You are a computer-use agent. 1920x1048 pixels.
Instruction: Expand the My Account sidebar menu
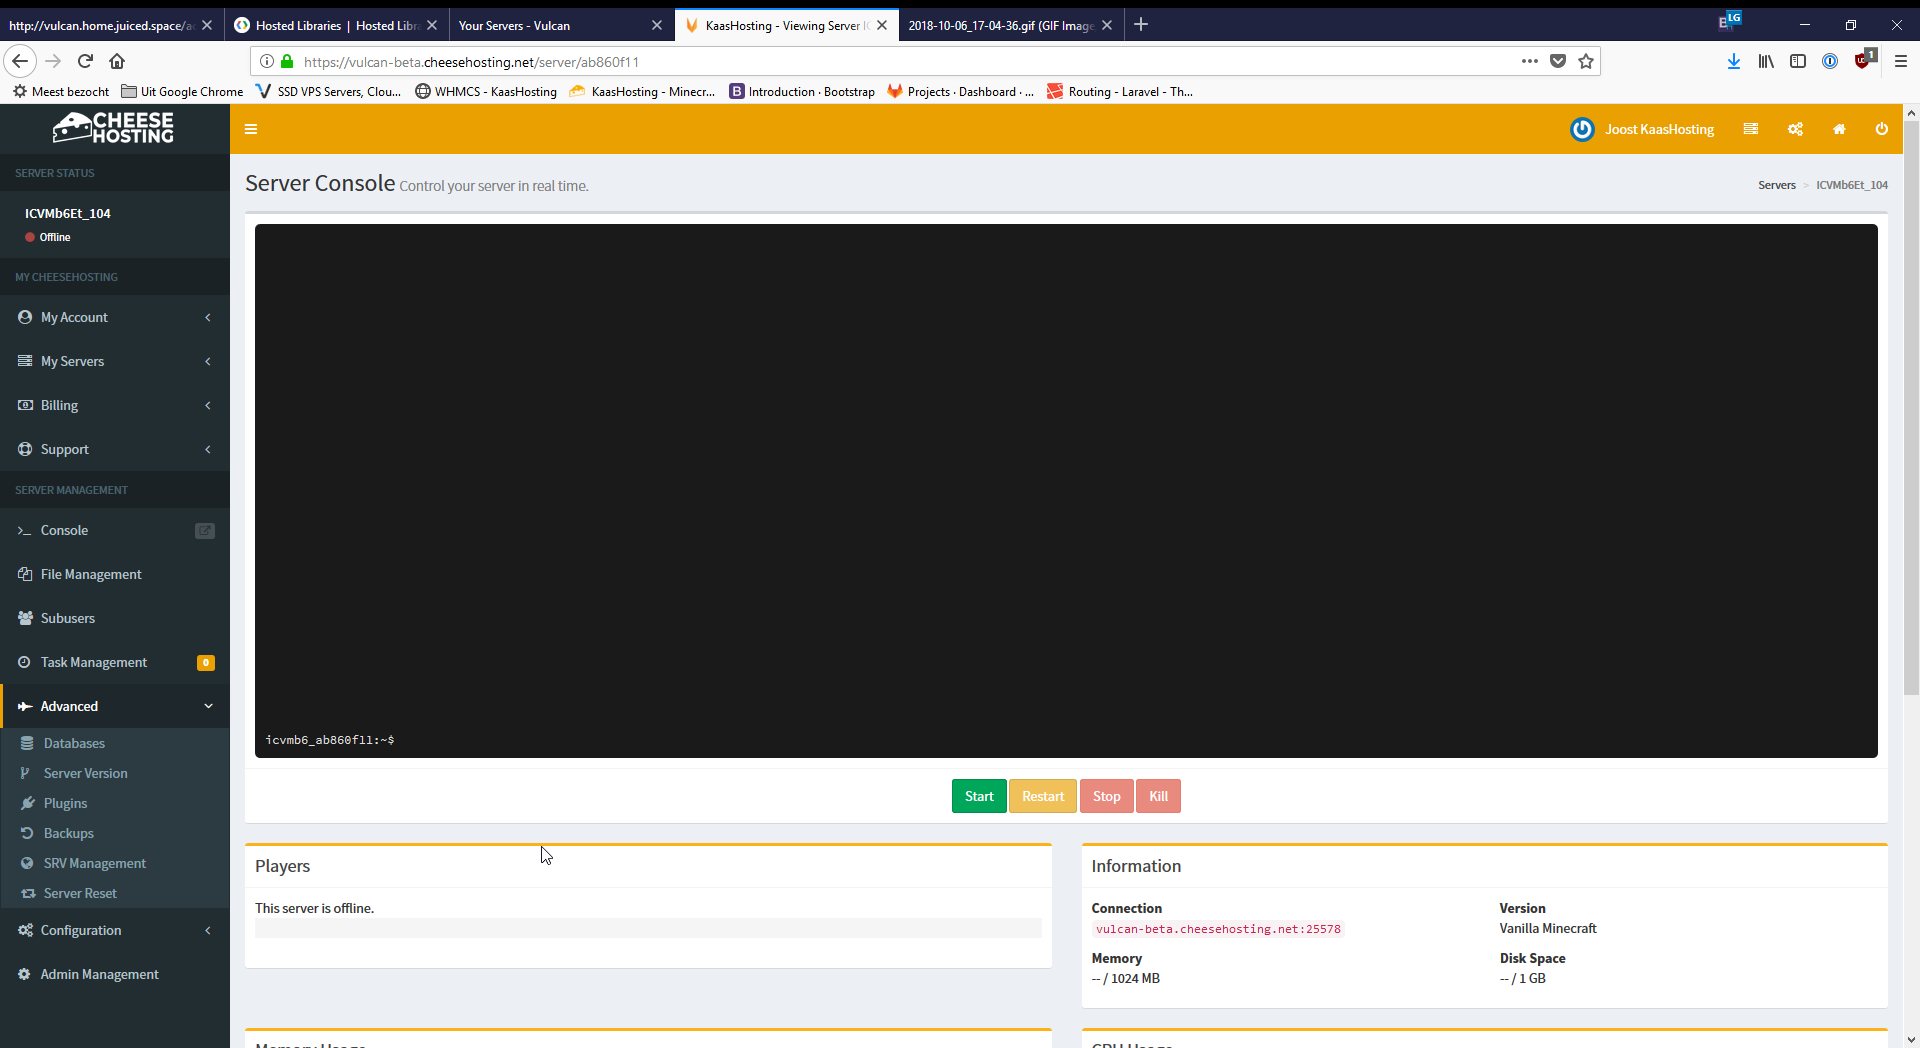pyautogui.click(x=115, y=317)
